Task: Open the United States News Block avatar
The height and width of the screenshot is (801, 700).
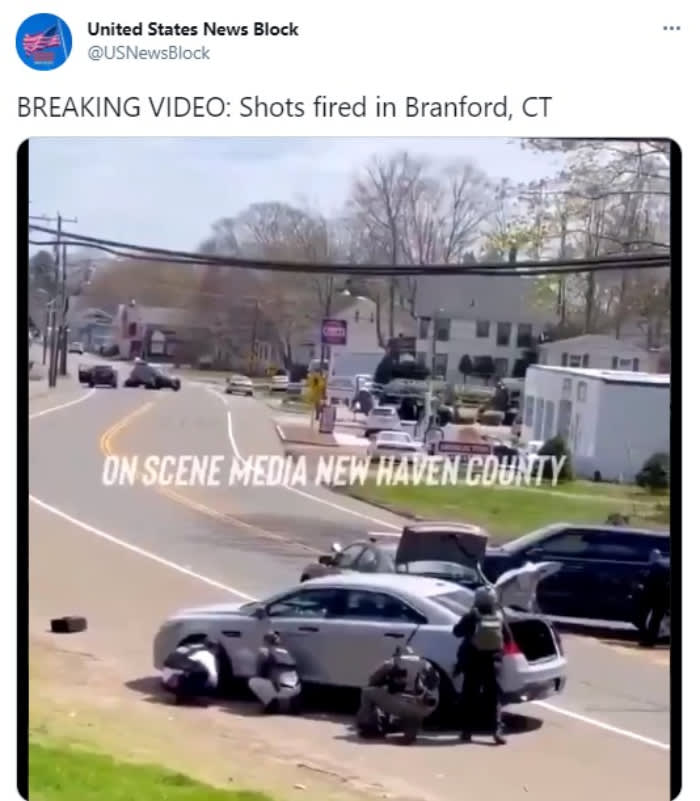Action: coord(43,41)
